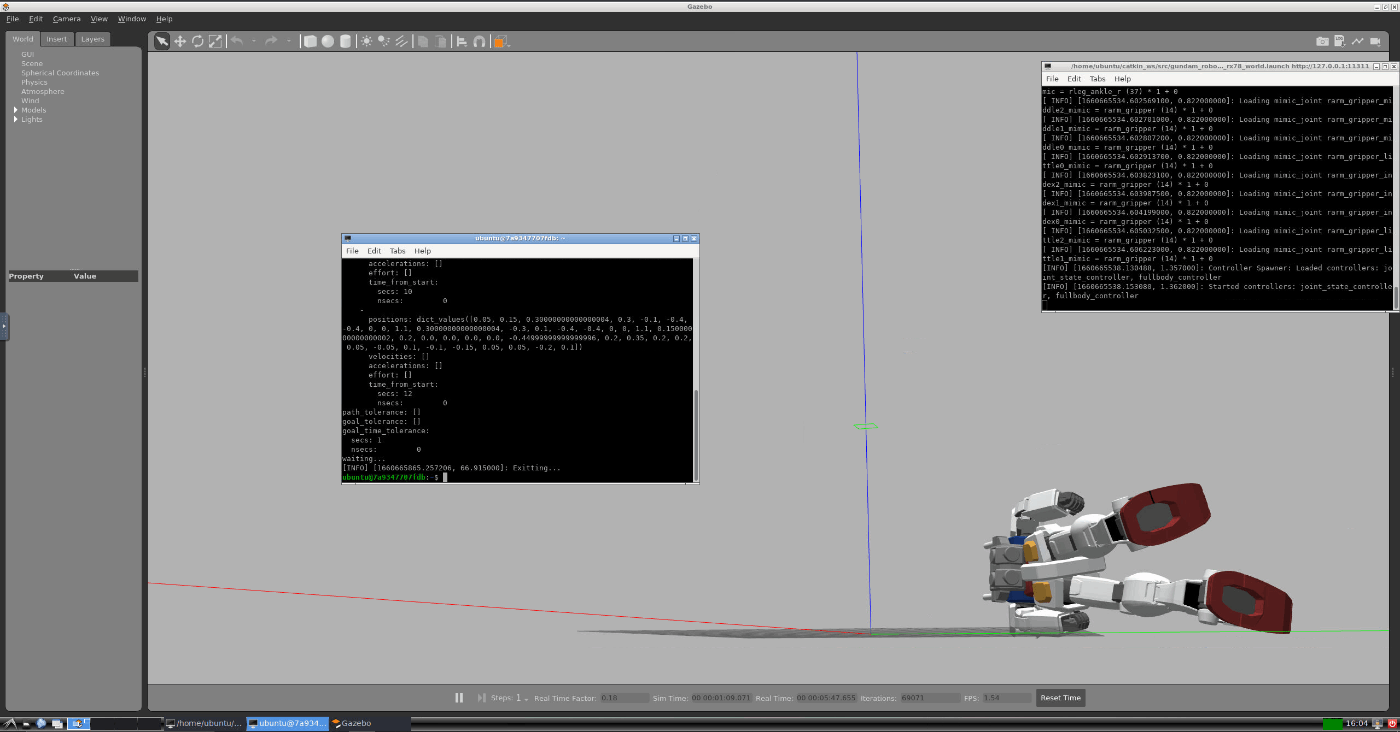Open Tabs menu in small terminal window
The width and height of the screenshot is (1400, 732).
click(x=397, y=251)
